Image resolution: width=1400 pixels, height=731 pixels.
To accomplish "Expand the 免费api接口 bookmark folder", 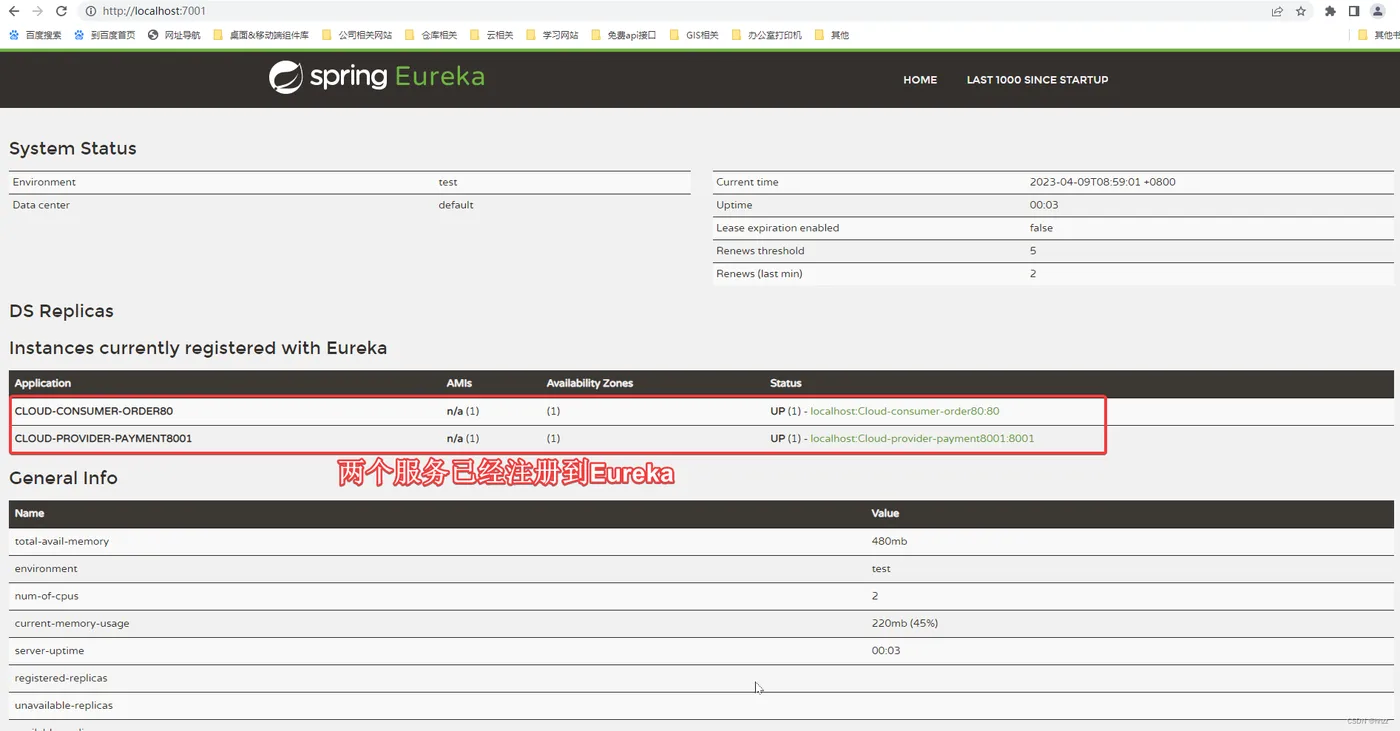I will 624,35.
